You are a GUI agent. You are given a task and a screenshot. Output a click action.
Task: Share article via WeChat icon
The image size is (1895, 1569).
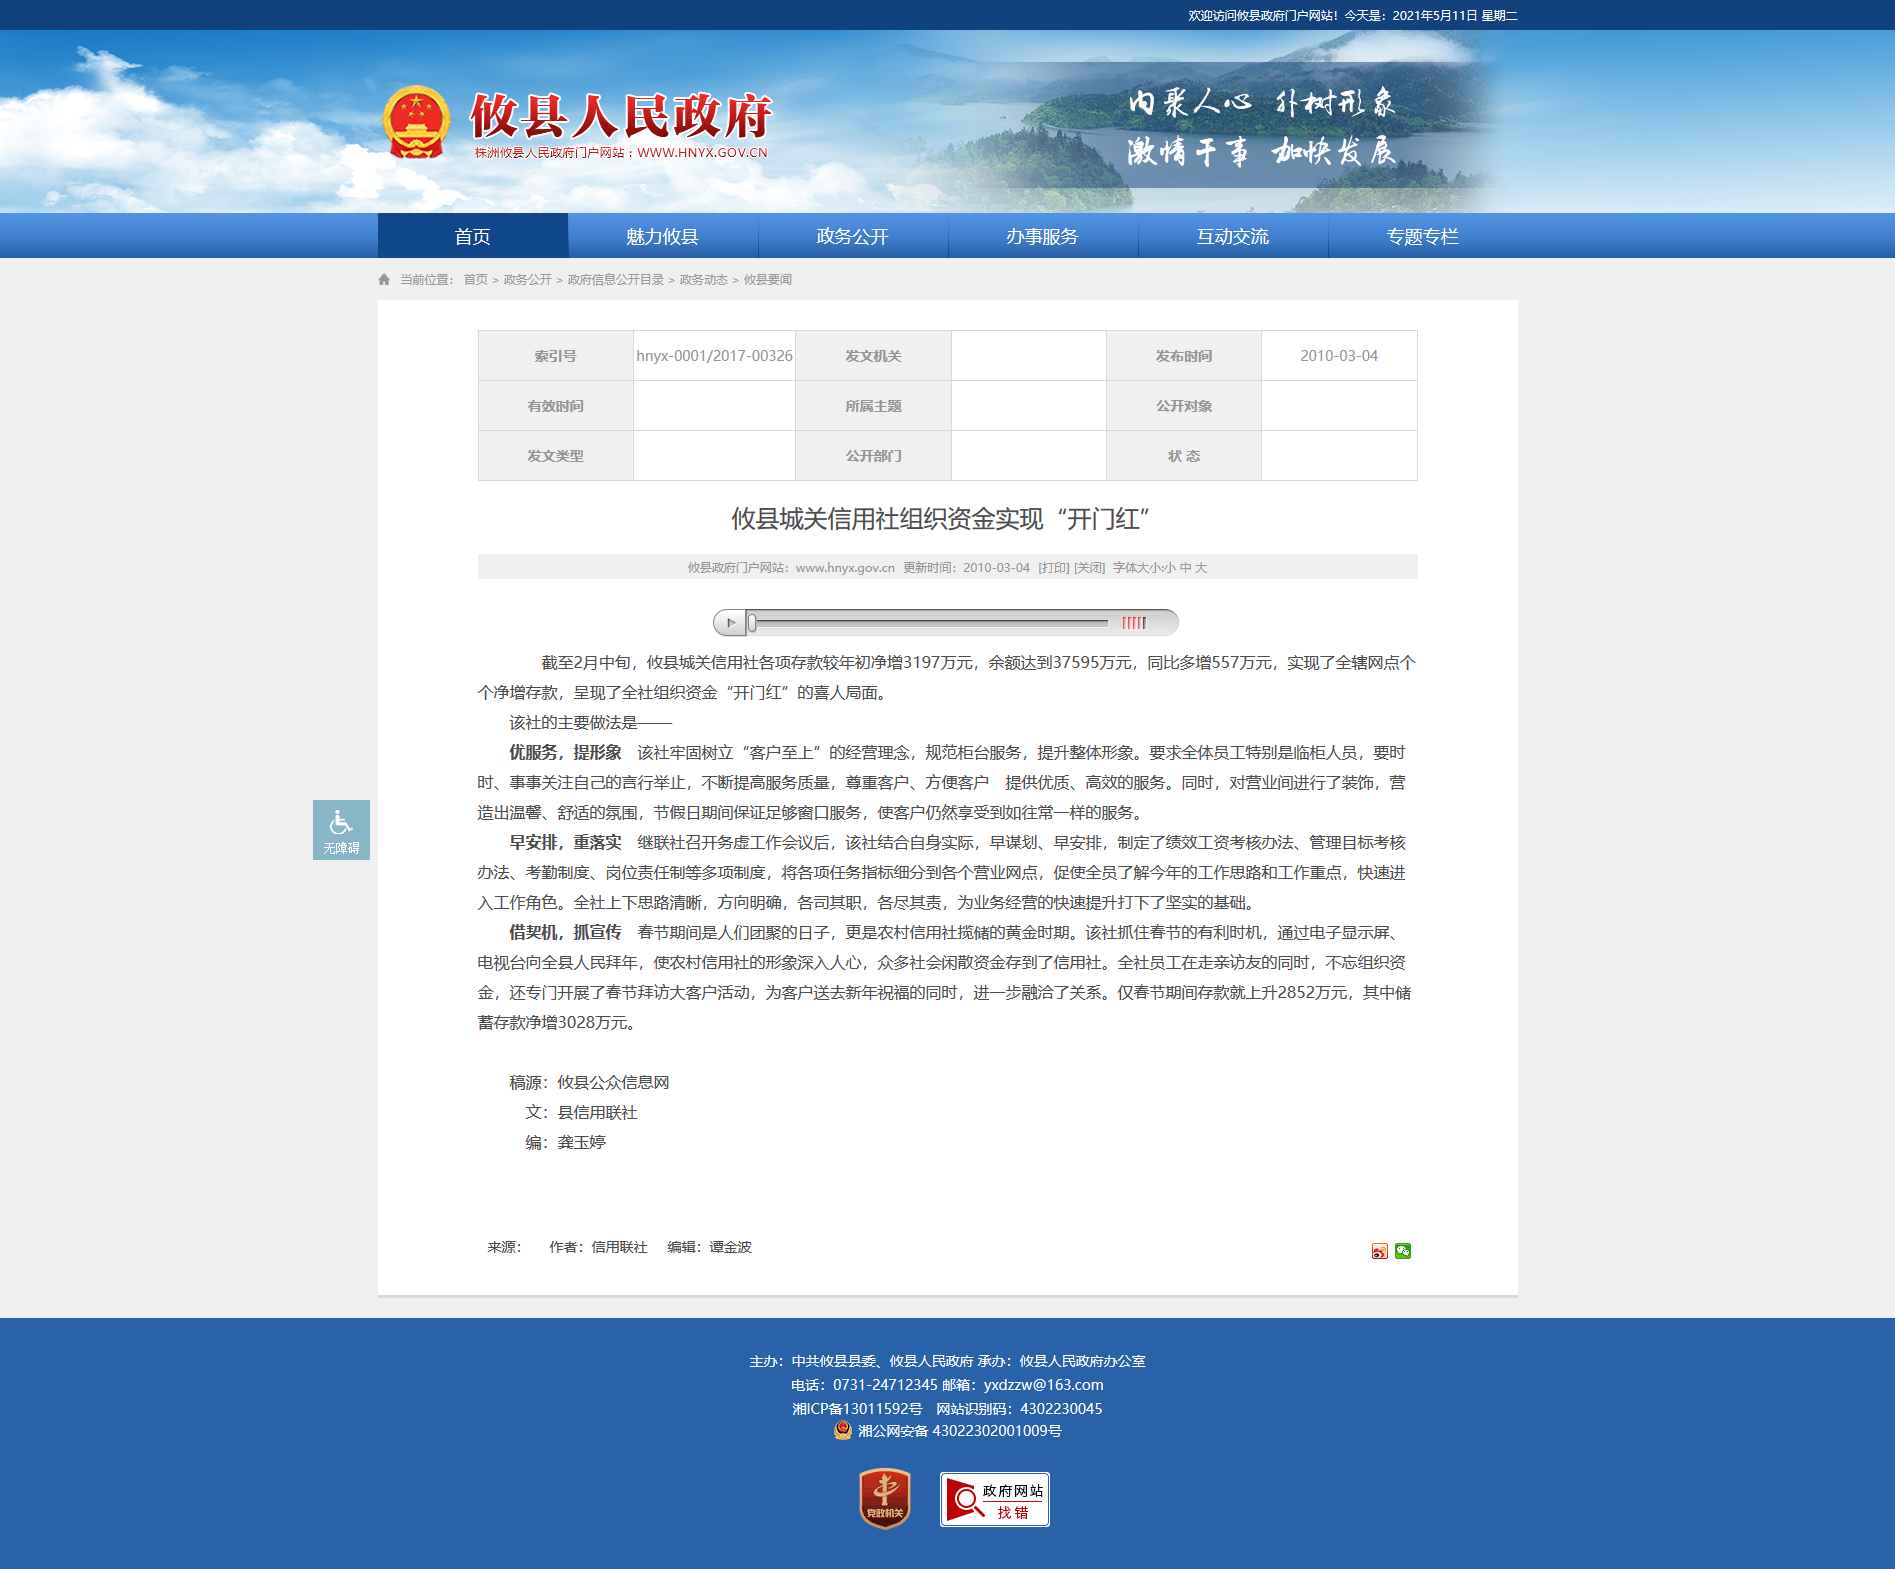pos(1403,1251)
